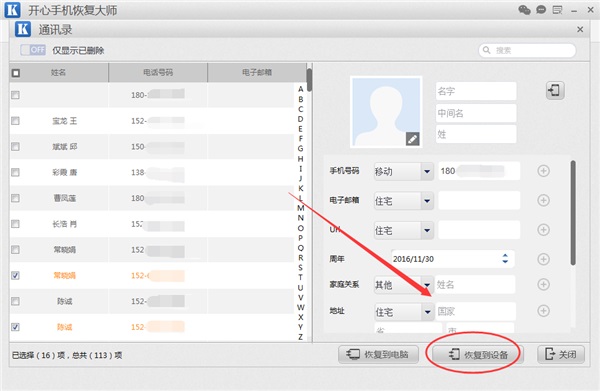The width and height of the screenshot is (600, 391).
Task: Jump to letter A in index
Action: coord(300,89)
